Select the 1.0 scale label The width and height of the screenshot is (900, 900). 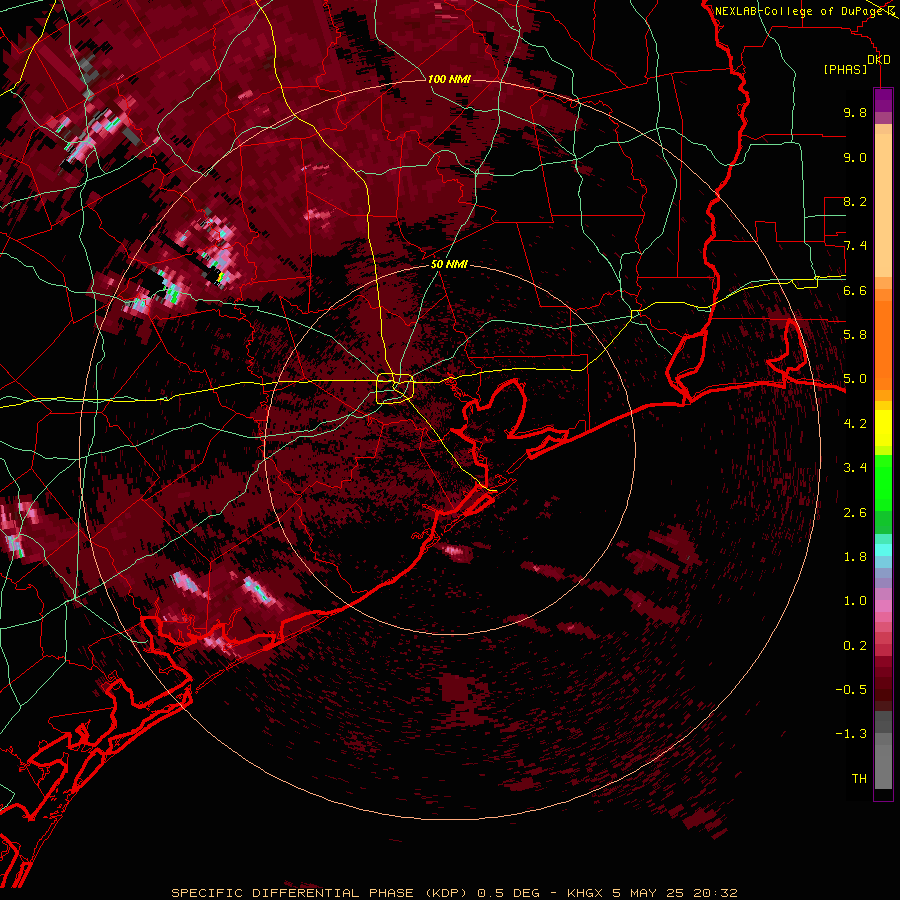click(x=855, y=601)
